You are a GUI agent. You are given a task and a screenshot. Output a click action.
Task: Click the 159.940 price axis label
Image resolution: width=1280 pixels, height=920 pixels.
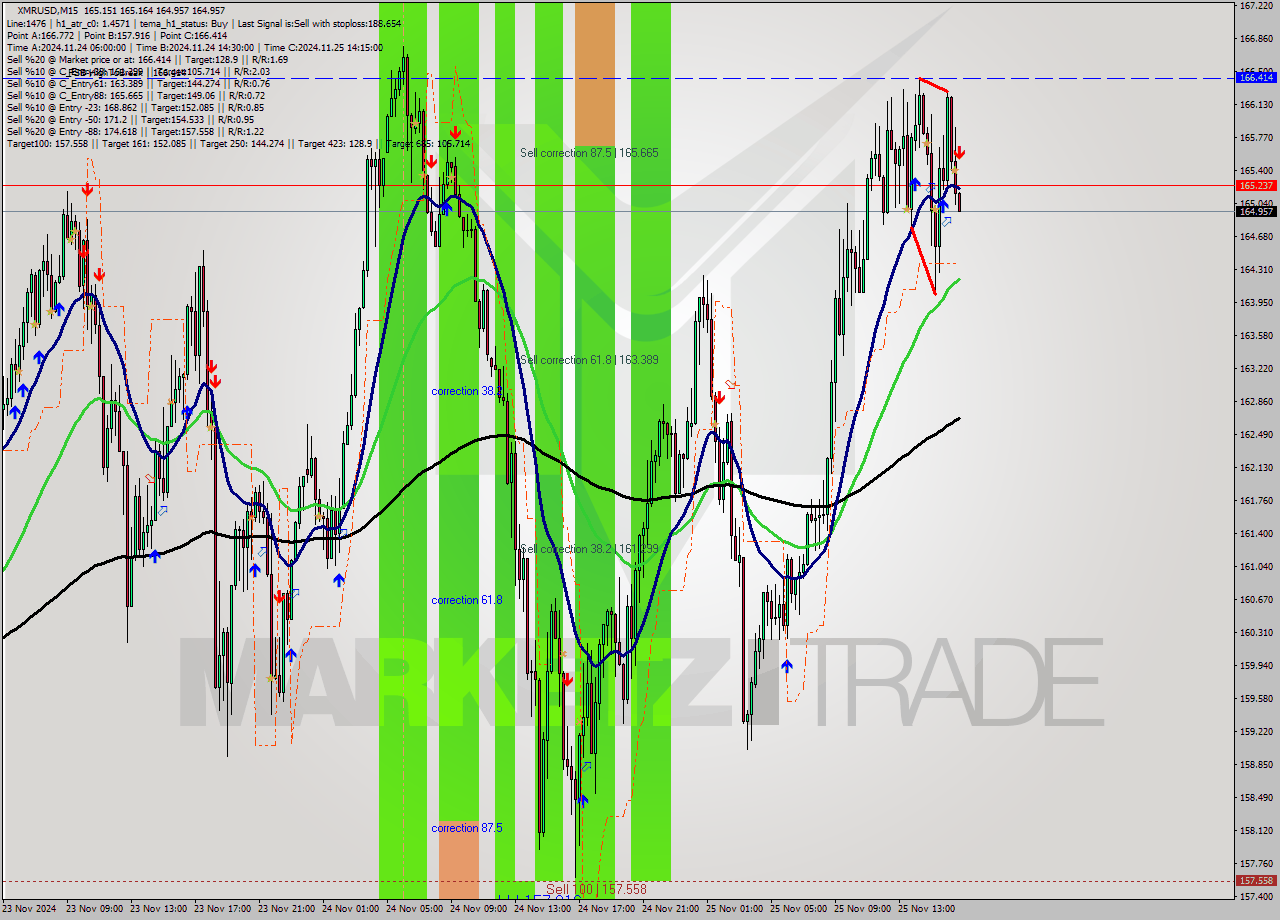[x=1256, y=665]
